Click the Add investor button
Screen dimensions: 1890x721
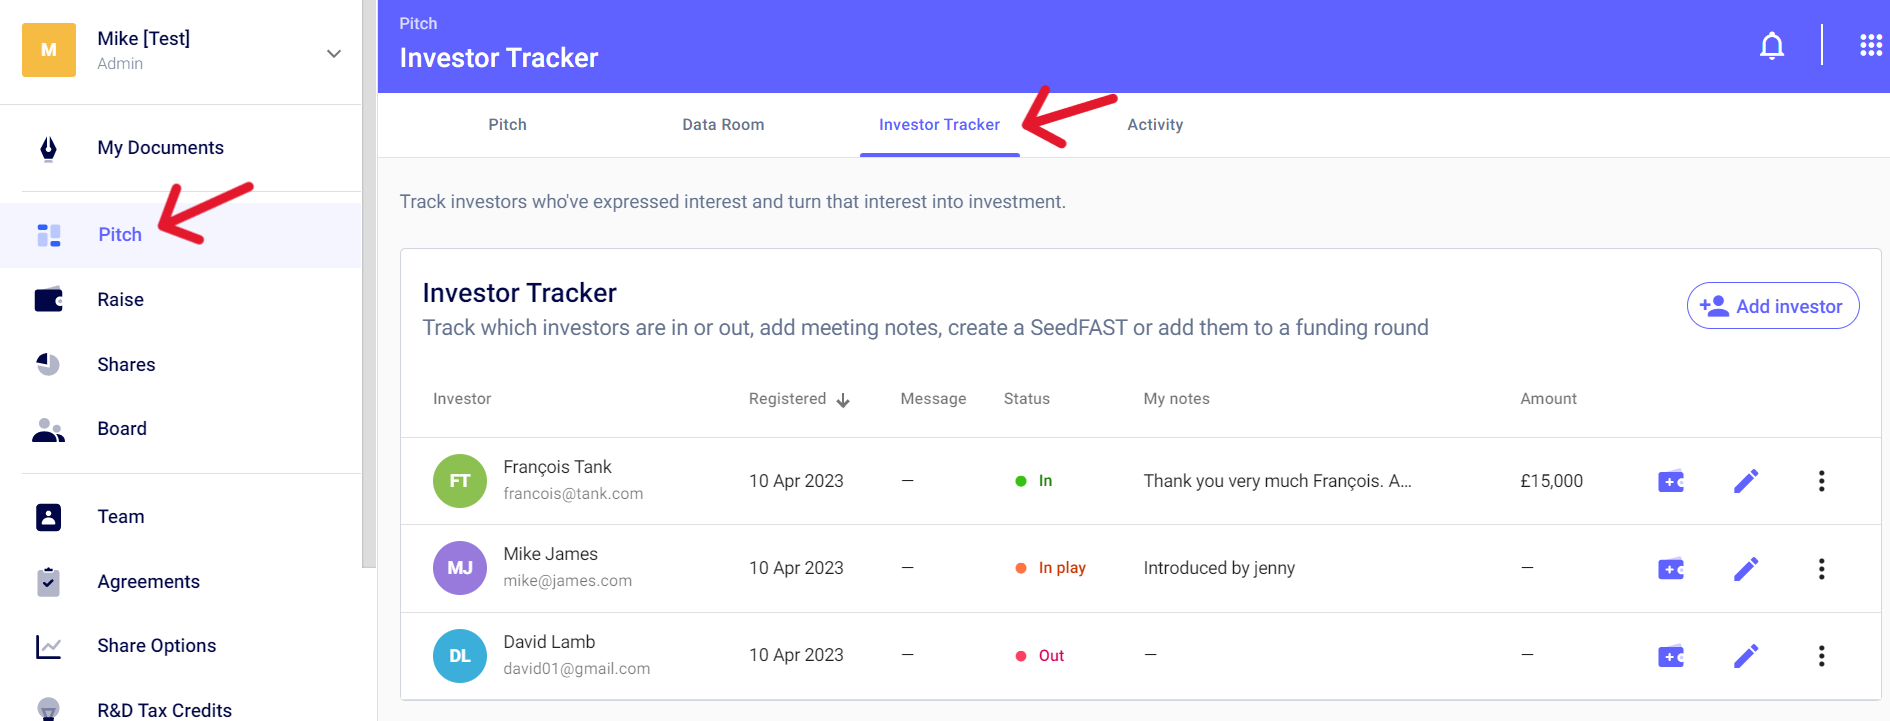point(1772,306)
